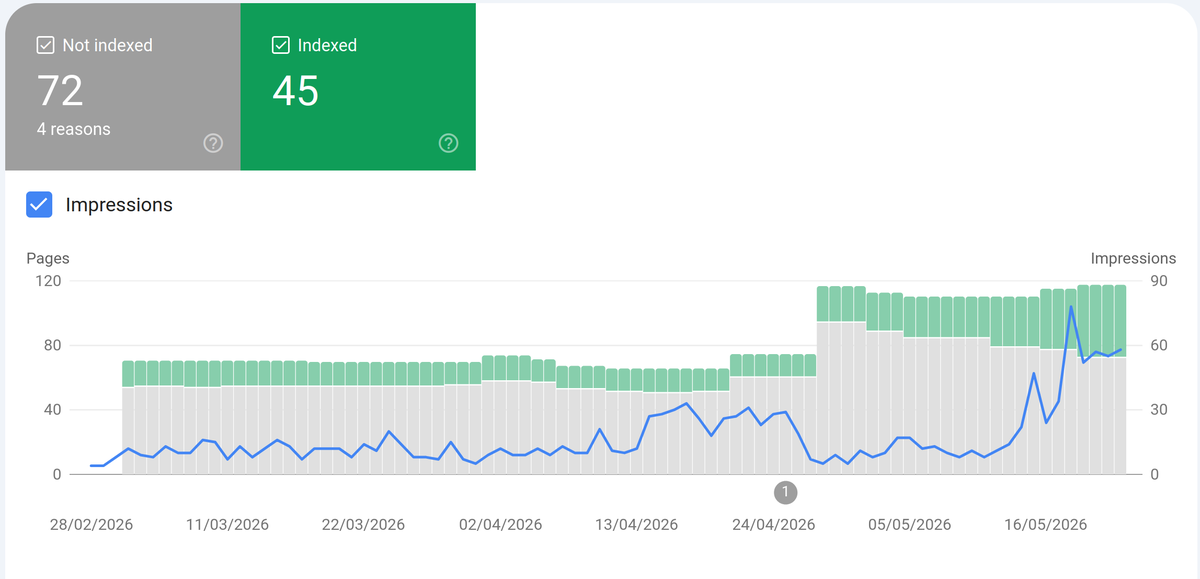Click the 90 impressions axis value

1159,281
